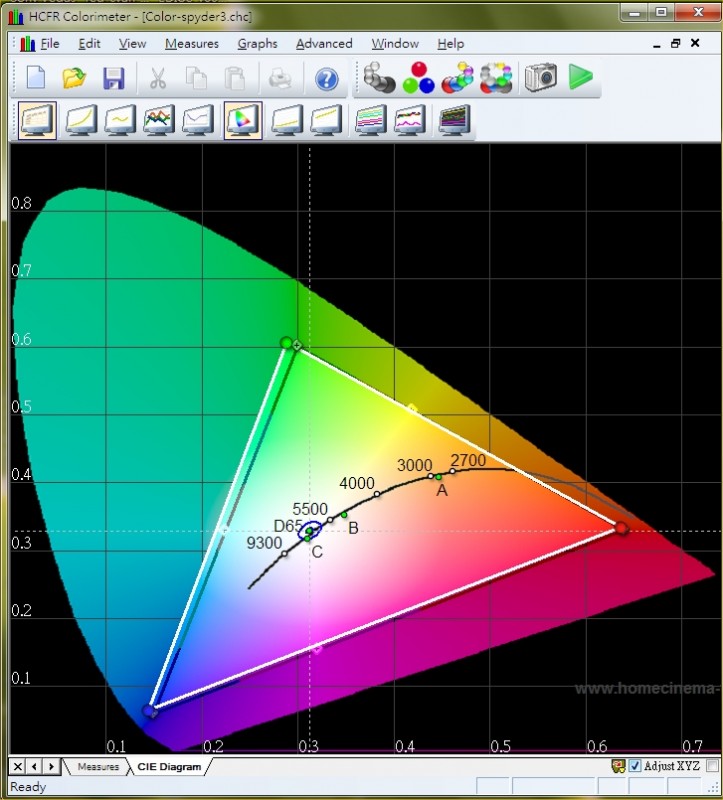The height and width of the screenshot is (800, 723).
Task: Switch to the Measures tab
Action: (x=98, y=766)
